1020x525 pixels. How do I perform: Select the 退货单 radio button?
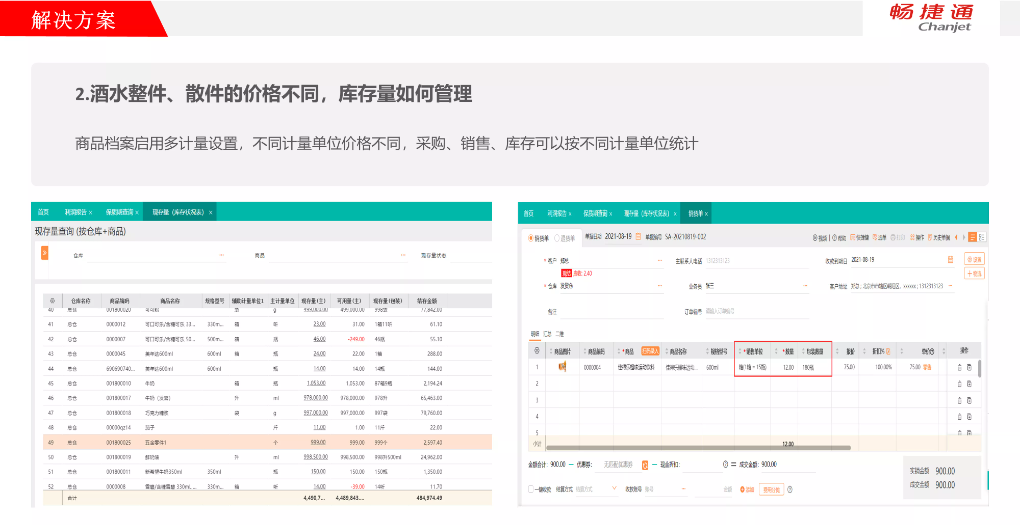557,238
